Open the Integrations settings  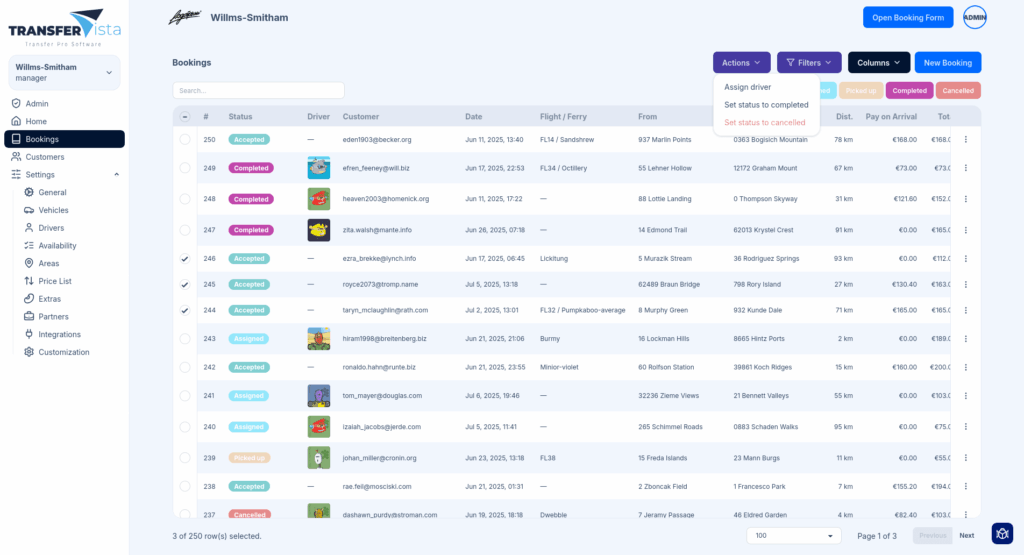tap(59, 334)
